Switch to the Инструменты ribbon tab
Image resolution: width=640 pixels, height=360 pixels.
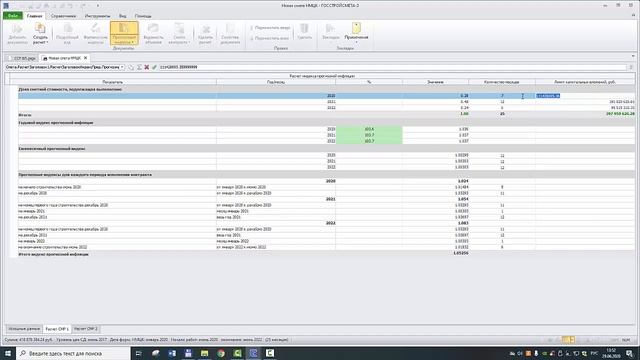coord(97,16)
